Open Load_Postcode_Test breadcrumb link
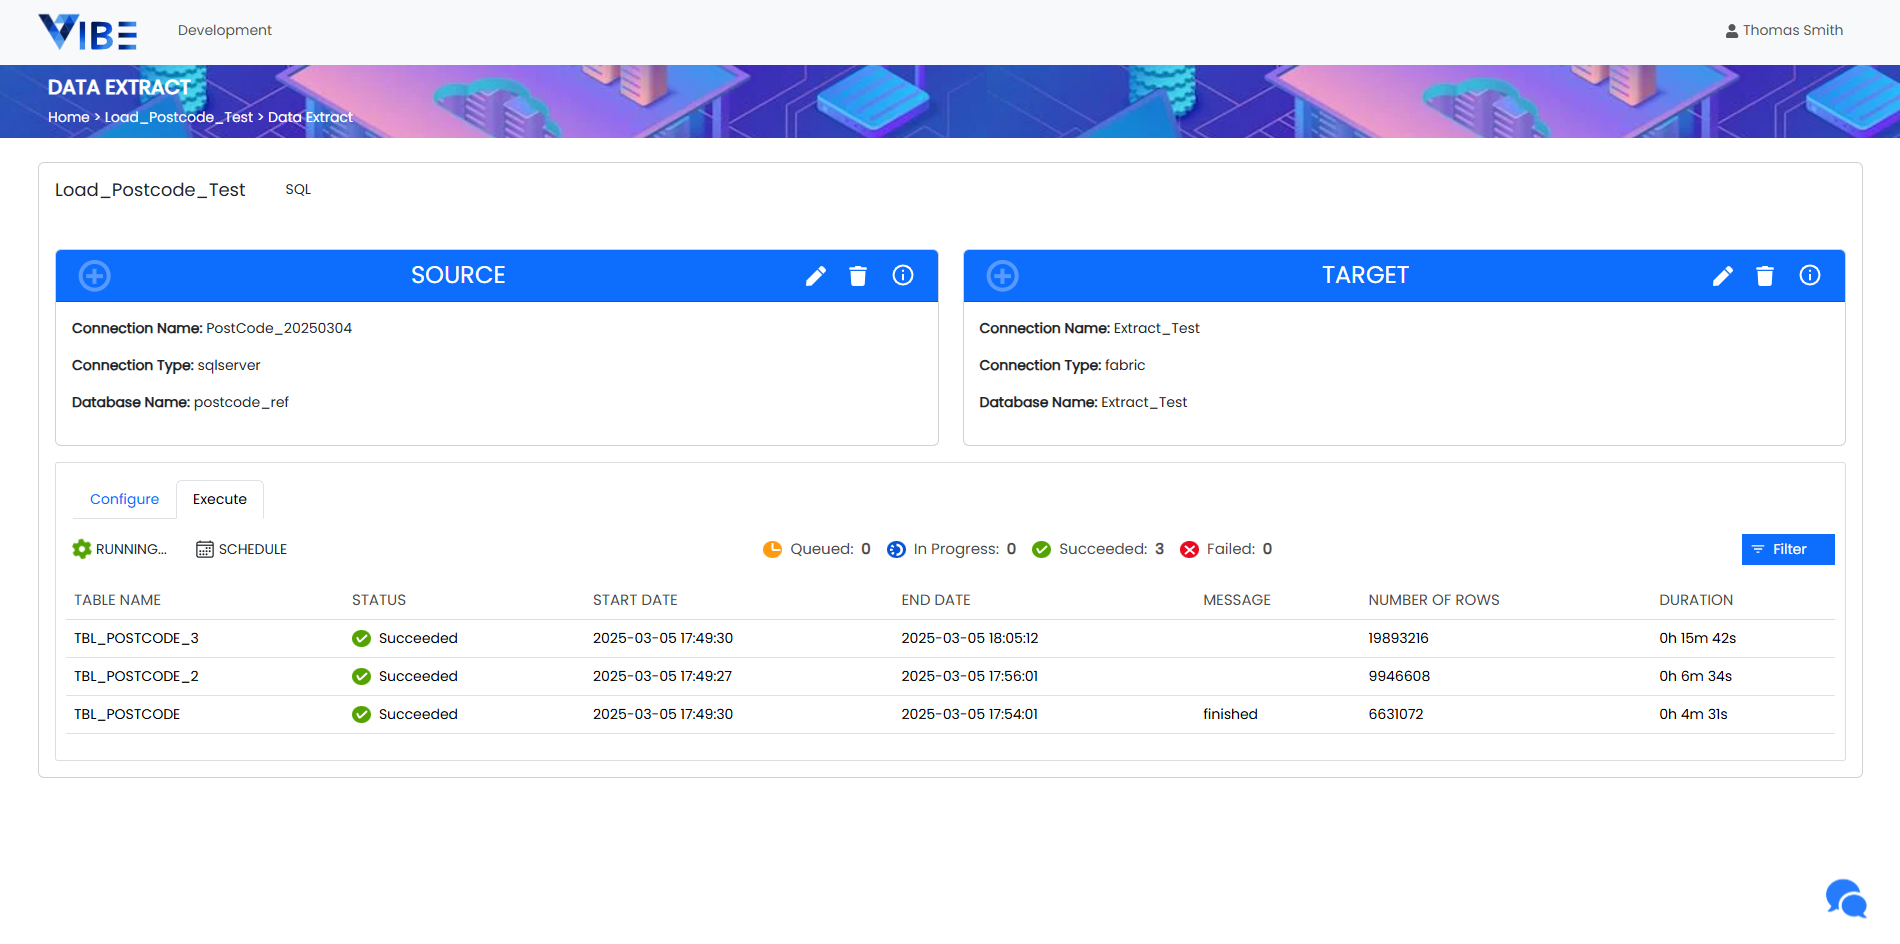Screen dimensions: 1900x944 [x=179, y=117]
